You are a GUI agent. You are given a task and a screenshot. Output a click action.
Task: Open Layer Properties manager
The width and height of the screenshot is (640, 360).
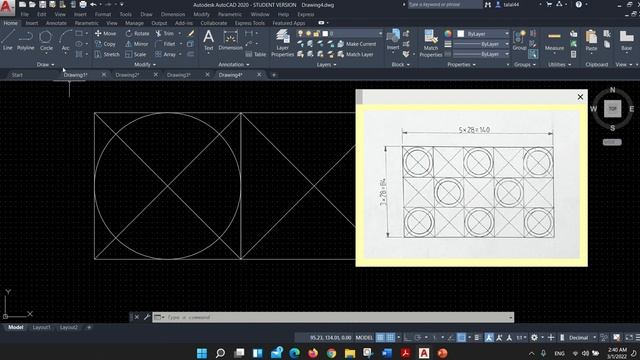click(x=282, y=43)
